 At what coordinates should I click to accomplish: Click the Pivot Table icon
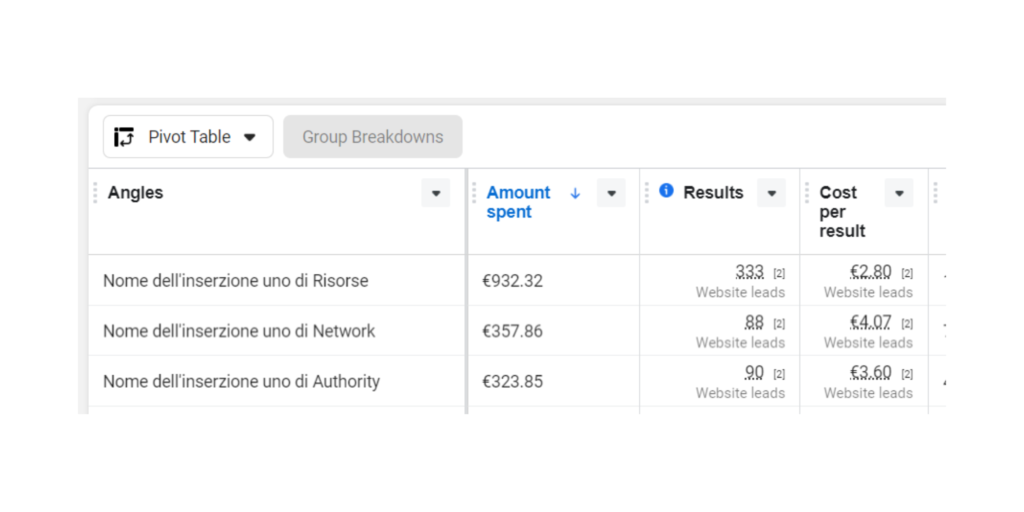tap(124, 137)
